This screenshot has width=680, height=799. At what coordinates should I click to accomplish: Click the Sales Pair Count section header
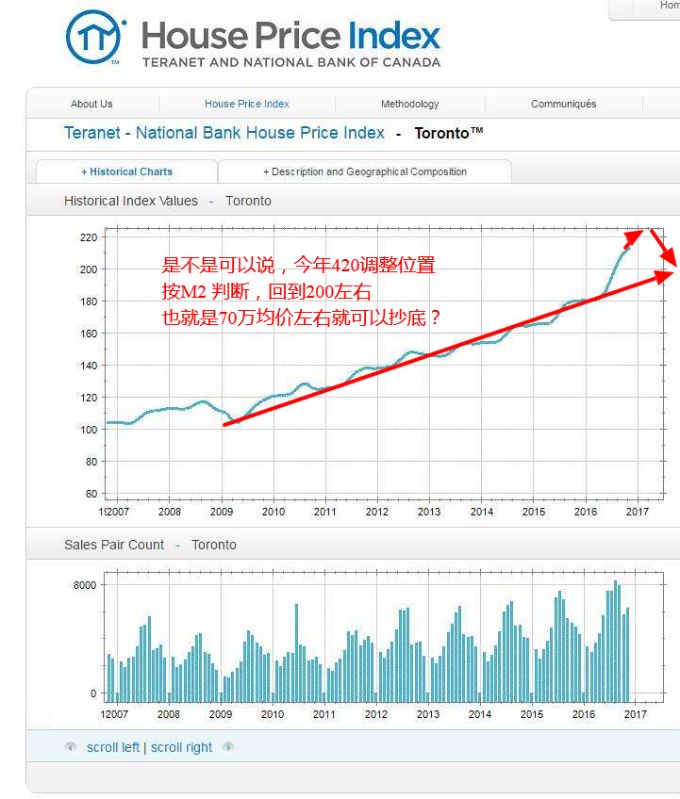coord(150,545)
